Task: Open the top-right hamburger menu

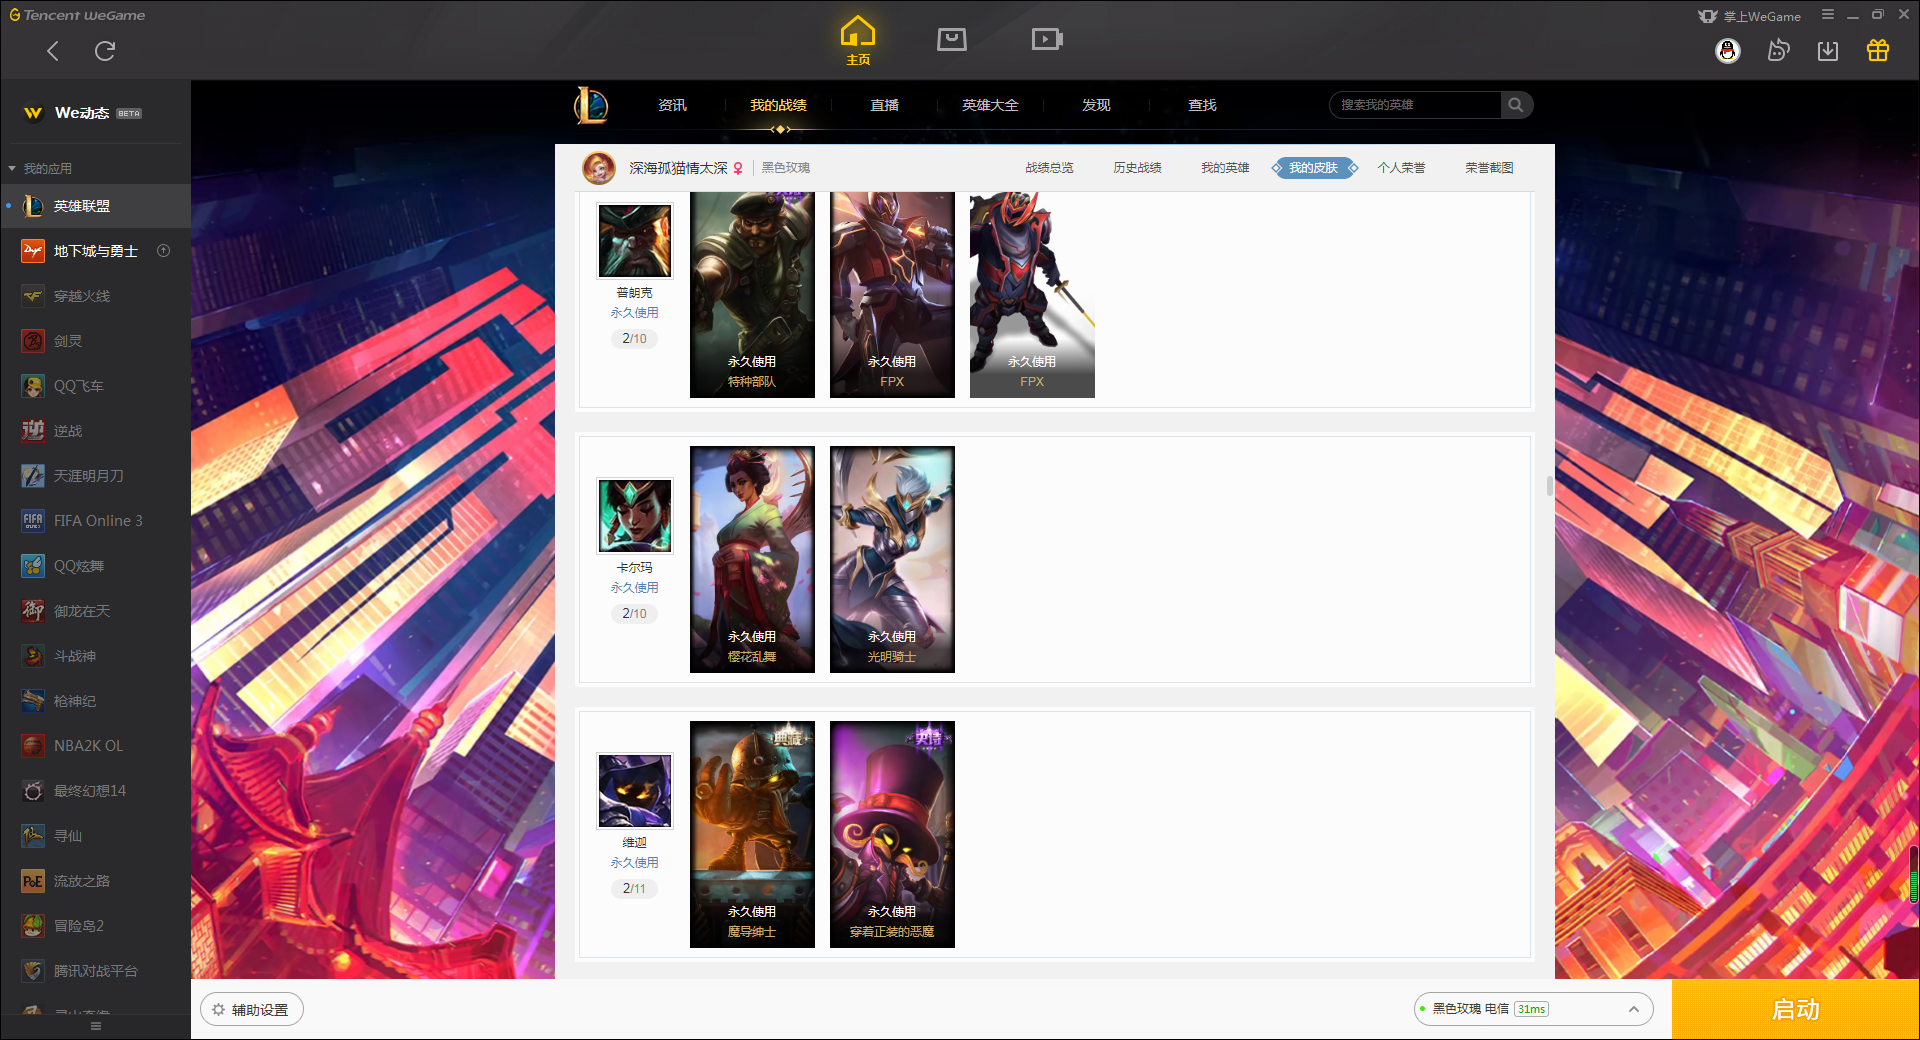Action: [1828, 15]
